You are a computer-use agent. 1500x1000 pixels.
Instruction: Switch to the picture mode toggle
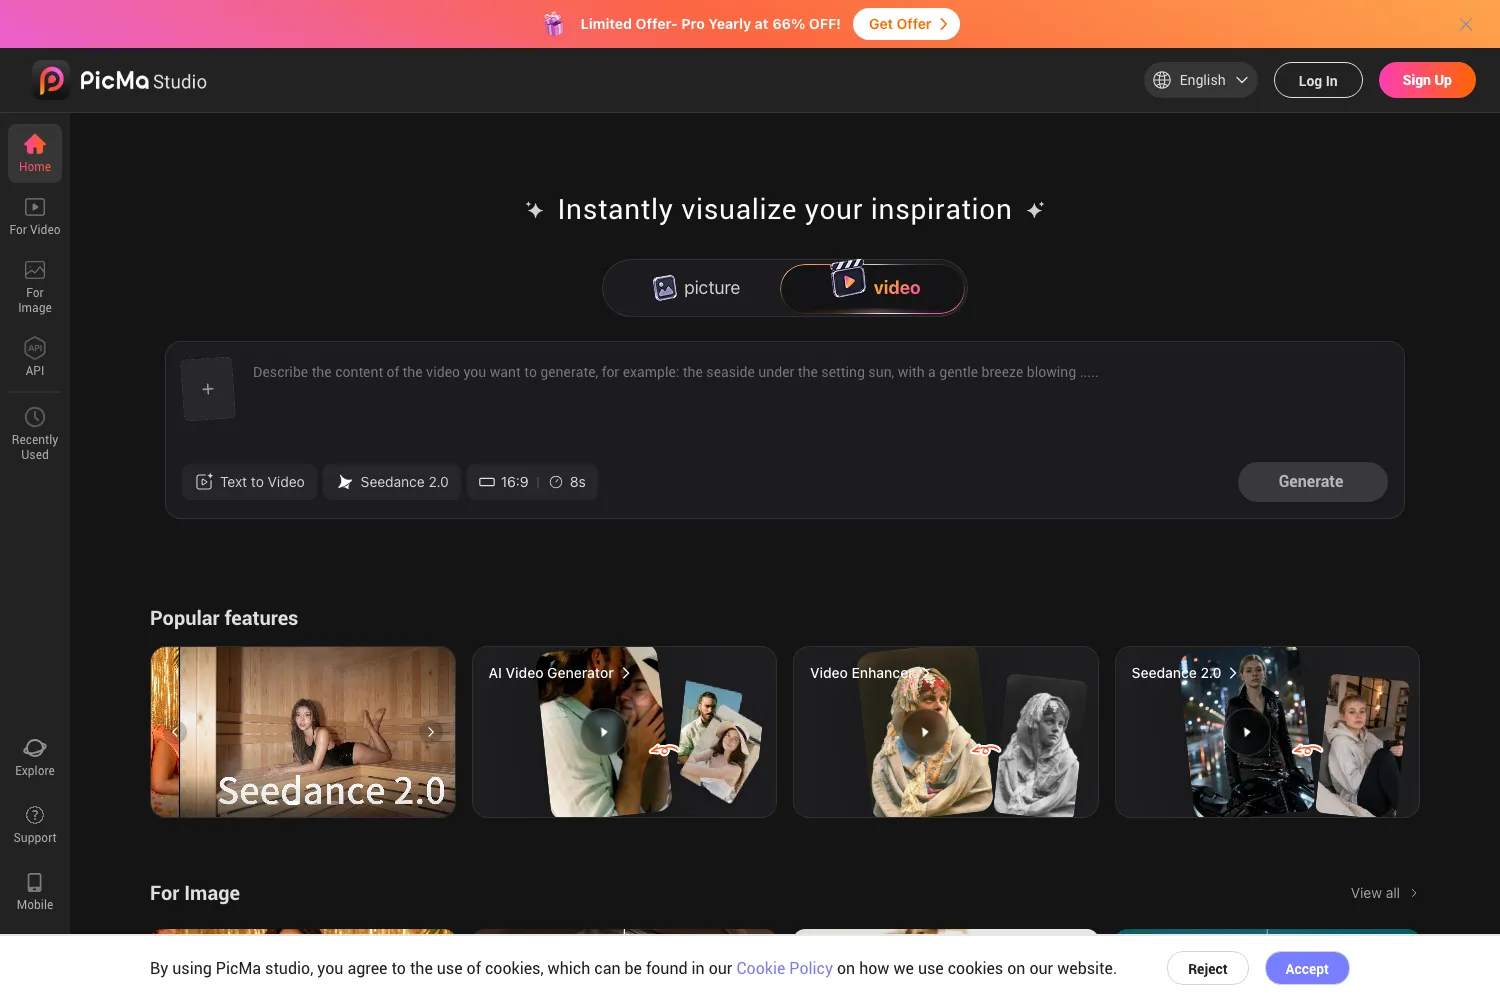[x=696, y=288]
